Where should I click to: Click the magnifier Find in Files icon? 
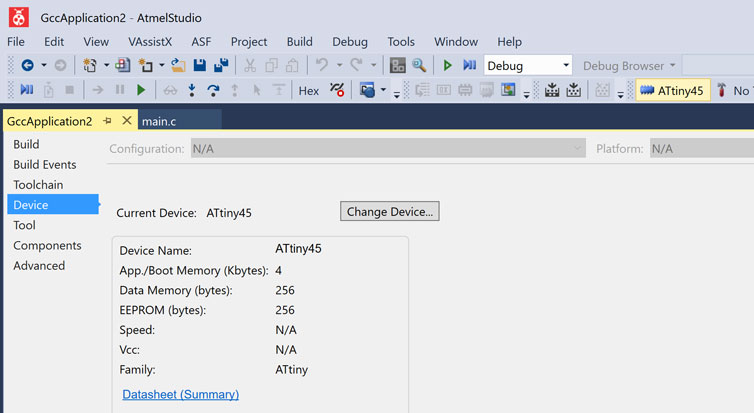click(x=419, y=65)
